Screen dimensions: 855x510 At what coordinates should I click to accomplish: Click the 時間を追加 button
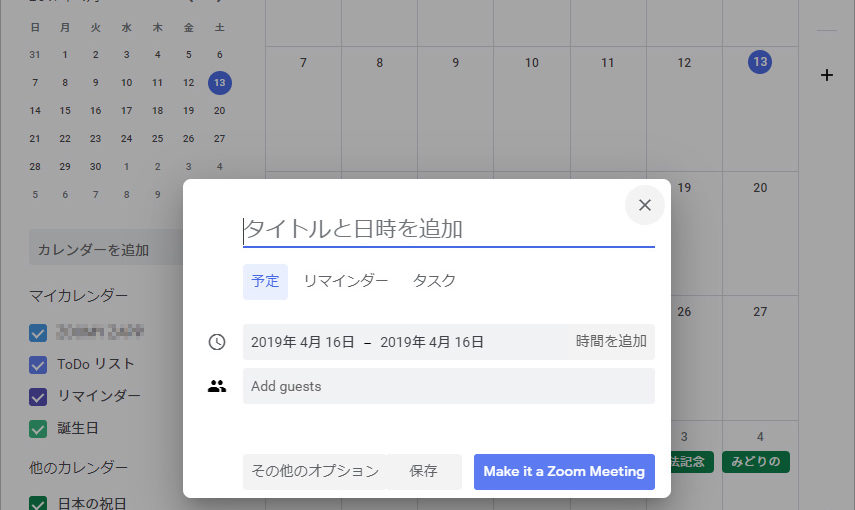pyautogui.click(x=611, y=341)
